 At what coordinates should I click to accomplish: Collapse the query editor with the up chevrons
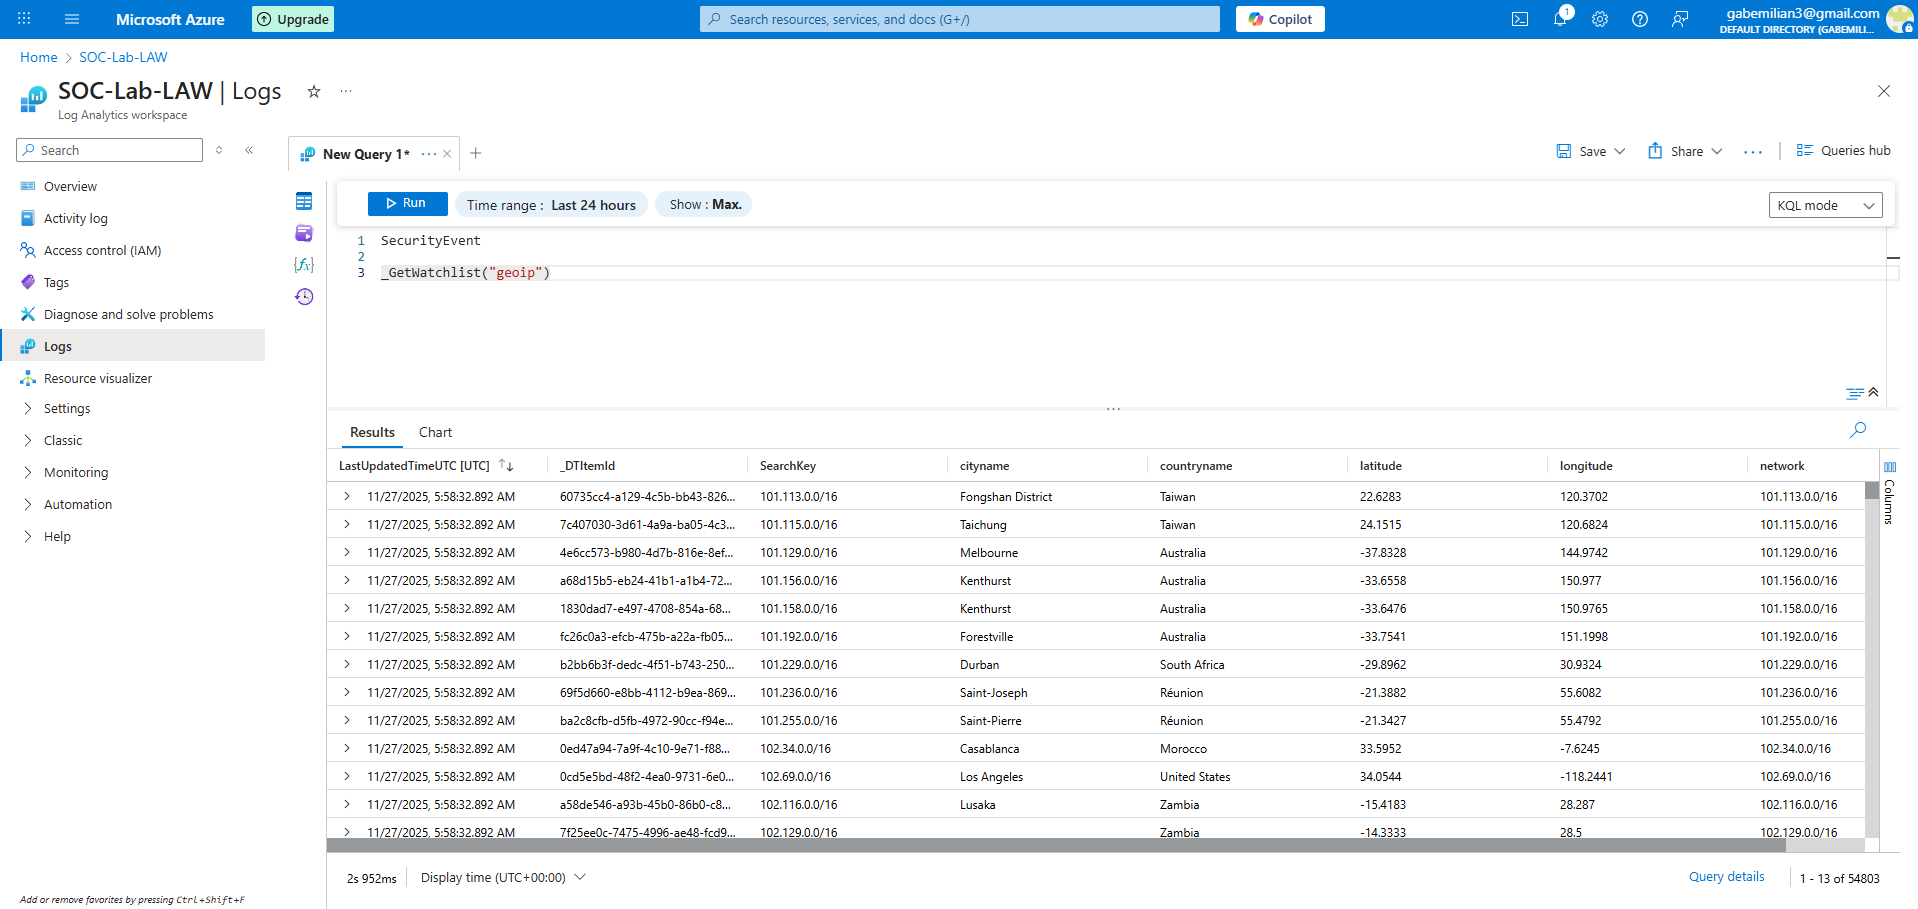click(x=1873, y=392)
